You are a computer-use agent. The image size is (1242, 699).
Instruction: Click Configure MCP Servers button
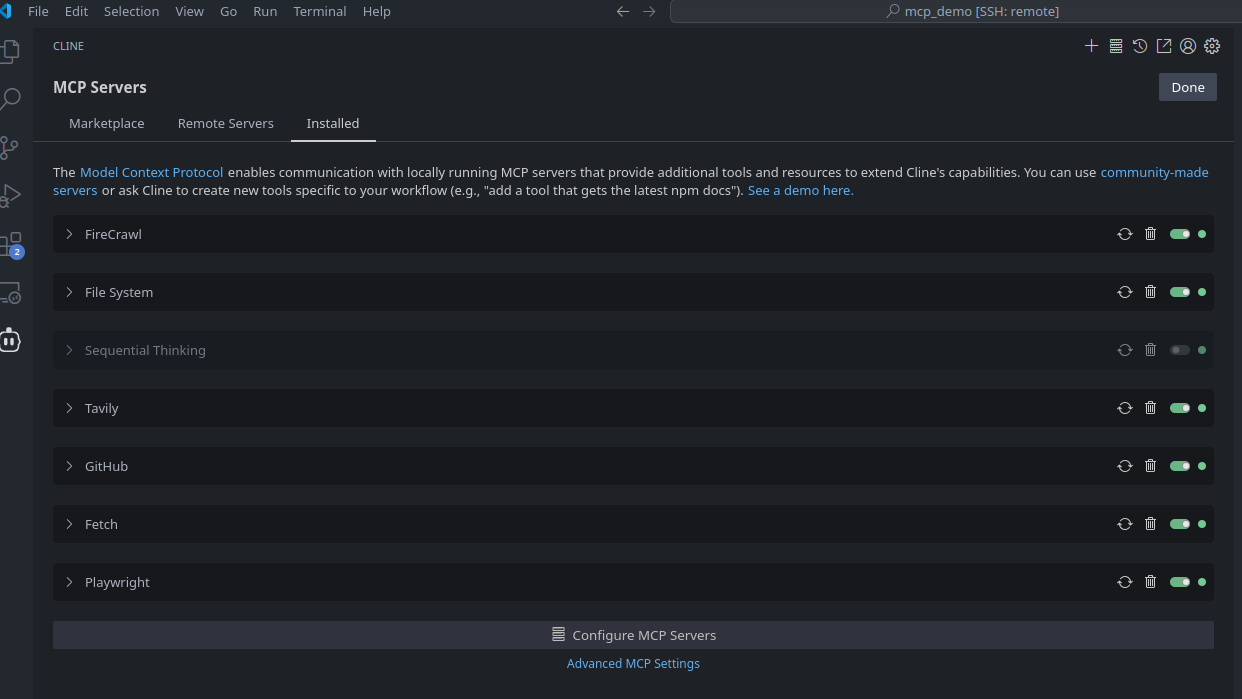(x=633, y=635)
